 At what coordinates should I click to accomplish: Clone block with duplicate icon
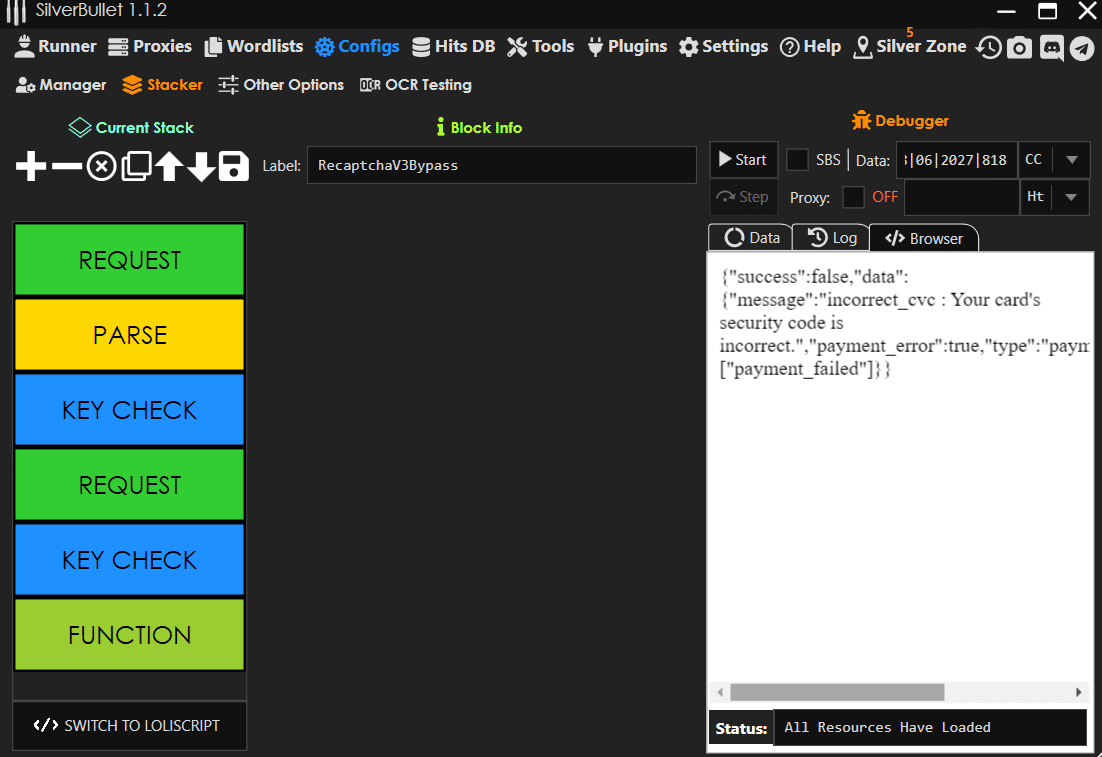(x=136, y=167)
